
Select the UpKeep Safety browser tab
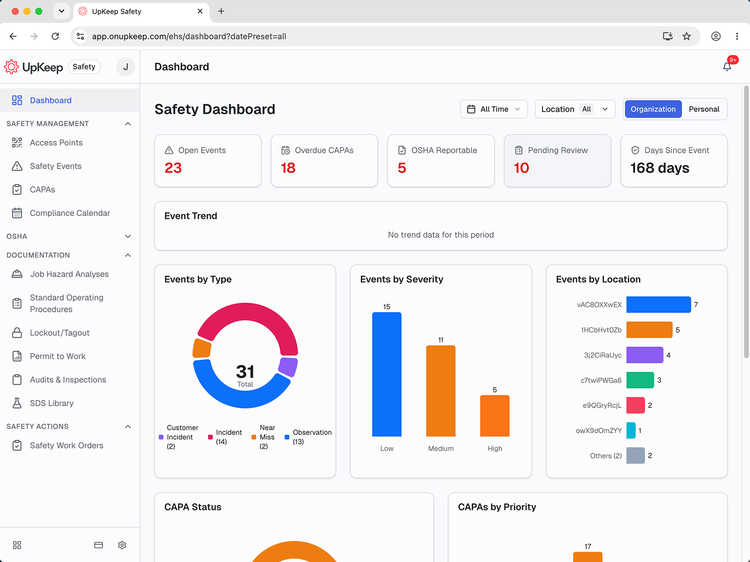tap(141, 11)
